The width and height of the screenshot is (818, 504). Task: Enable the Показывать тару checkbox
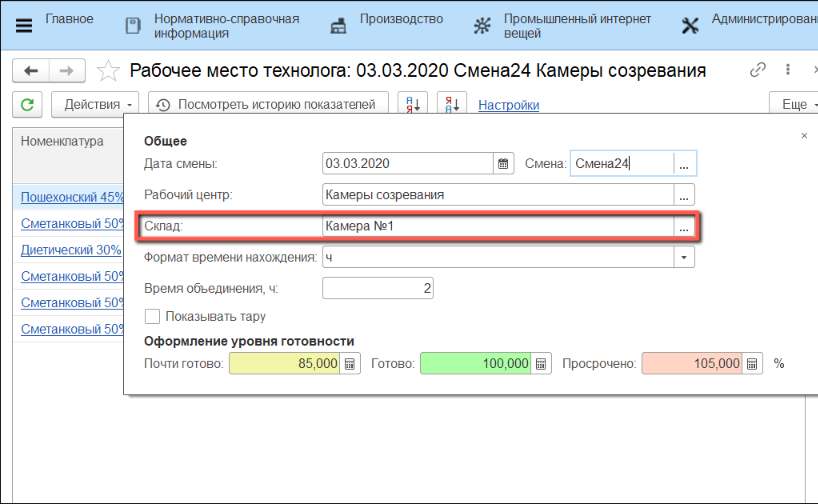[152, 317]
